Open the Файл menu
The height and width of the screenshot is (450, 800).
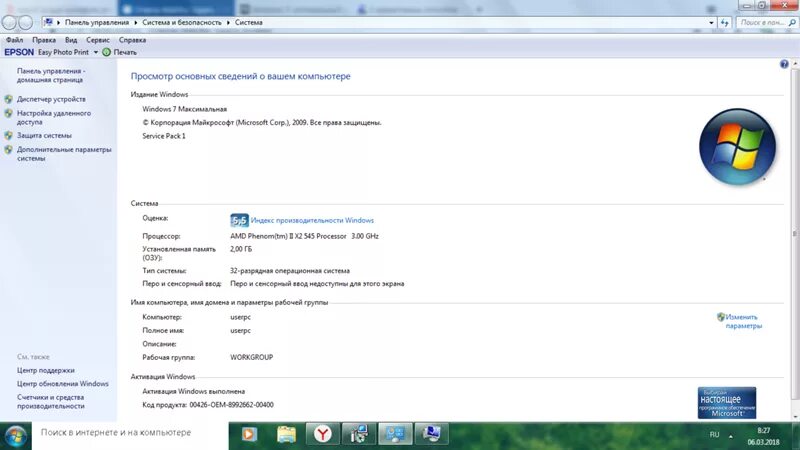(14, 40)
